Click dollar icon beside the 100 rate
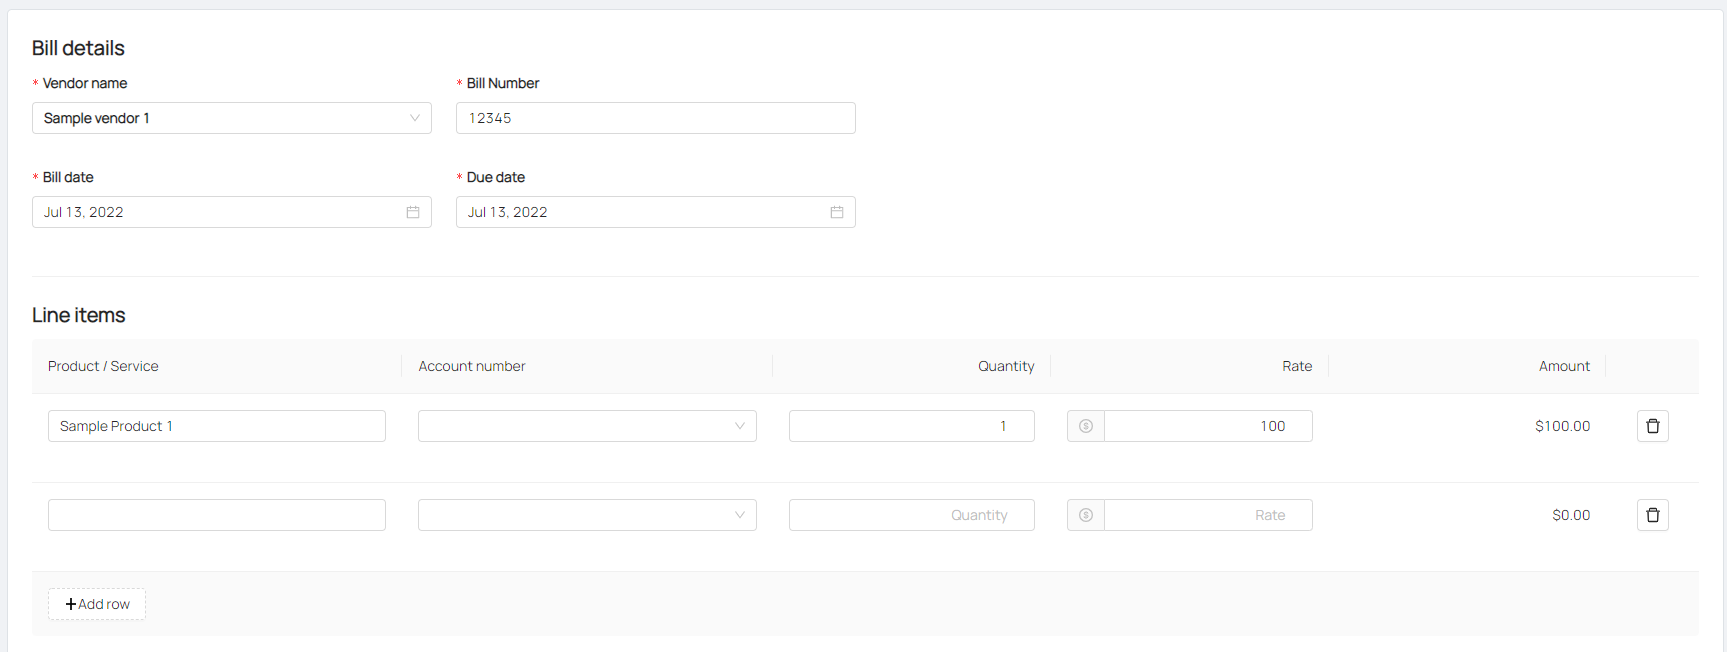Viewport: 1727px width, 652px height. coord(1086,426)
